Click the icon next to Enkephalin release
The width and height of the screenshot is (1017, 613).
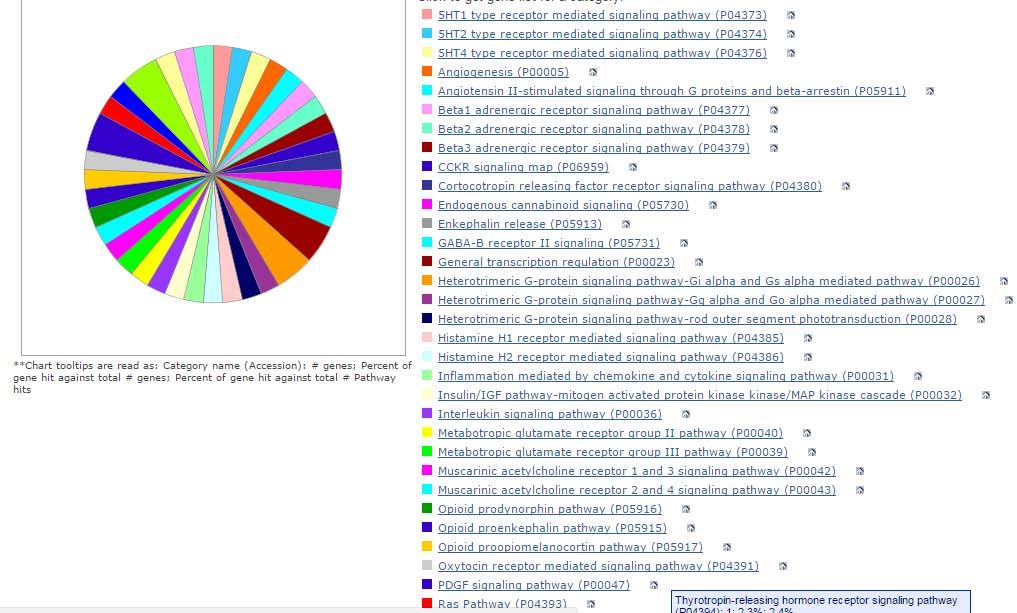pyautogui.click(x=626, y=224)
